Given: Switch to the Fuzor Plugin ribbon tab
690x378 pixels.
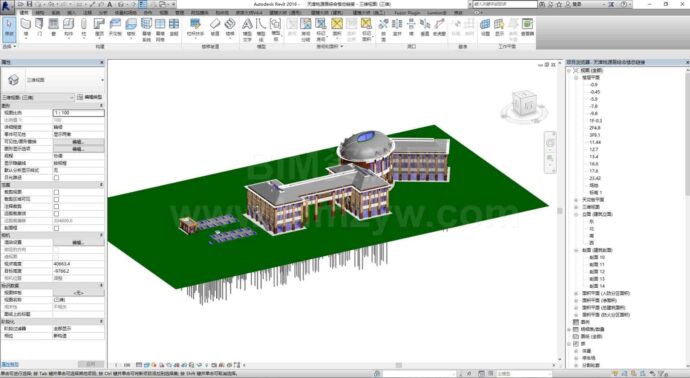Looking at the screenshot, I should [407, 13].
